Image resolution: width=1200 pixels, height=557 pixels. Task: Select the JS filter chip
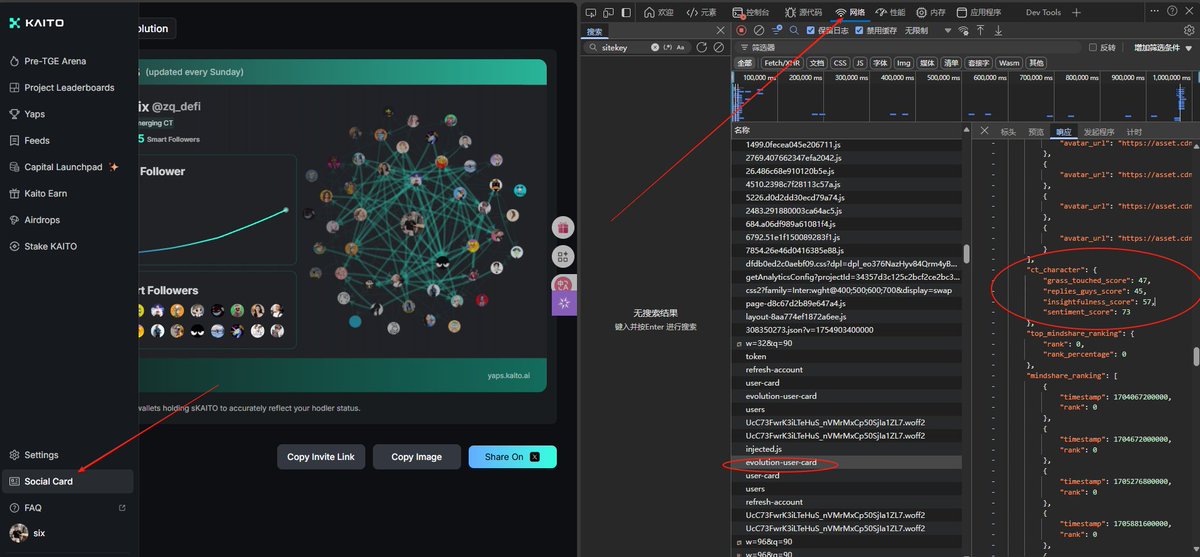[x=860, y=63]
